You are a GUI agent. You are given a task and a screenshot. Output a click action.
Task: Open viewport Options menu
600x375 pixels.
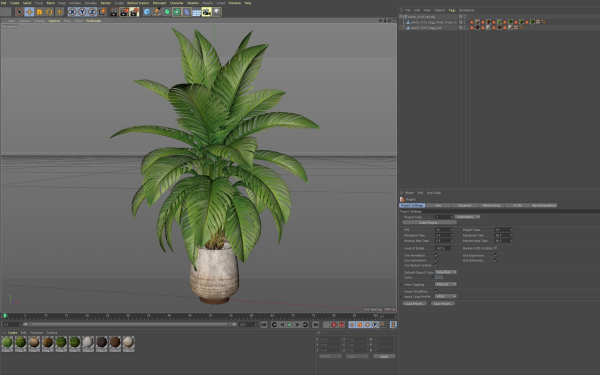click(54, 21)
